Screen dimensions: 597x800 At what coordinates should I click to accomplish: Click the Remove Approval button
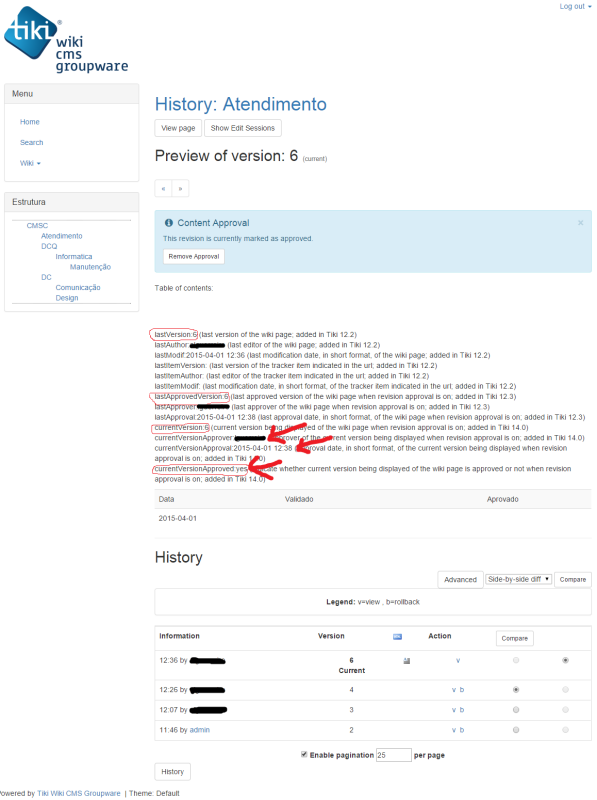(x=194, y=257)
